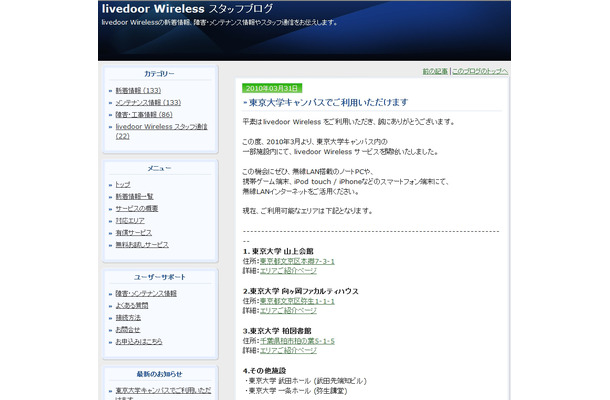The width and height of the screenshot is (610, 400).
Task: Open エリアご紹介ページ for 柏図書館
Action: [x=288, y=351]
